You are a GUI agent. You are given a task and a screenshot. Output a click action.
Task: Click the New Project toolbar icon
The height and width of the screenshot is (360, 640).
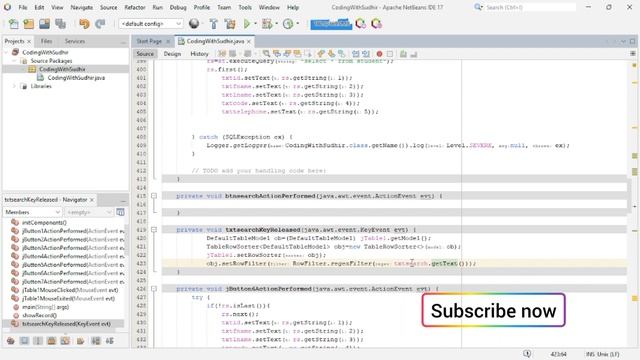point(29,24)
